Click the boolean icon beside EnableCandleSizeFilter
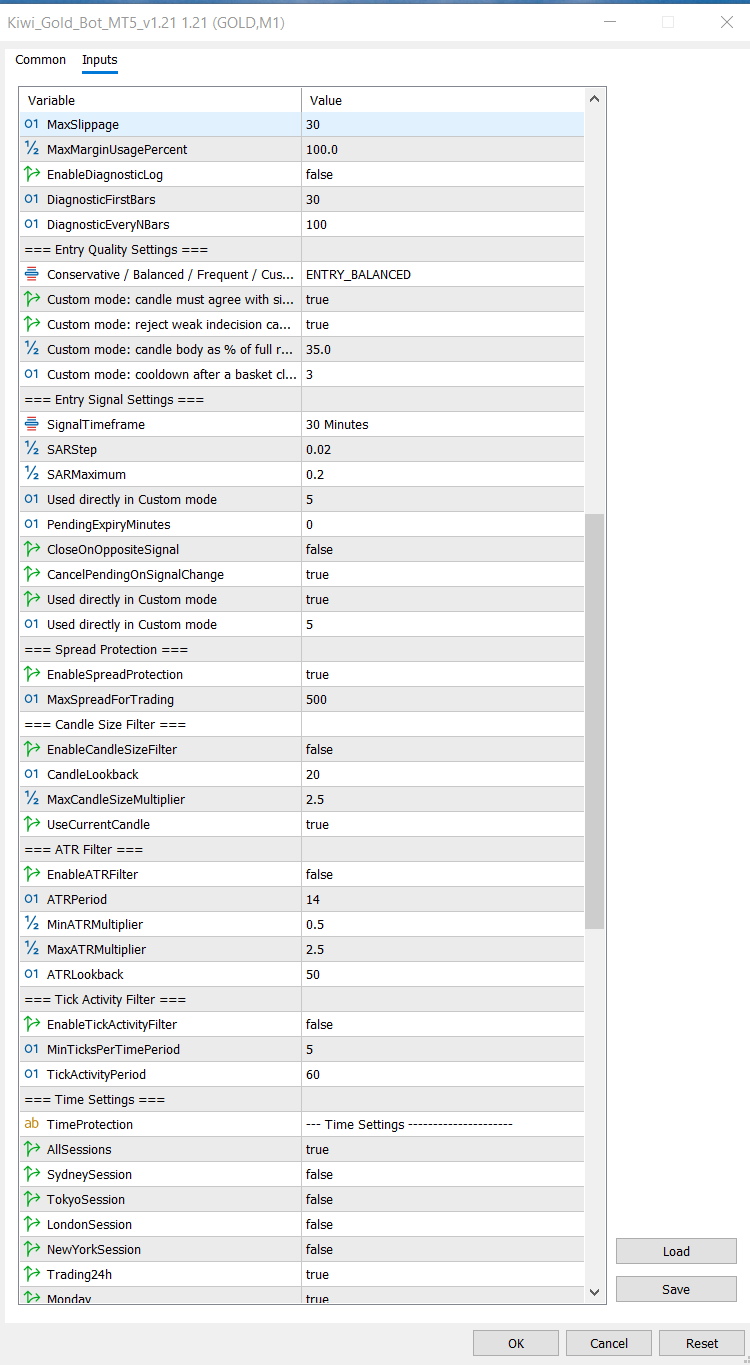Viewport: 750px width, 1365px height. pyautogui.click(x=31, y=749)
